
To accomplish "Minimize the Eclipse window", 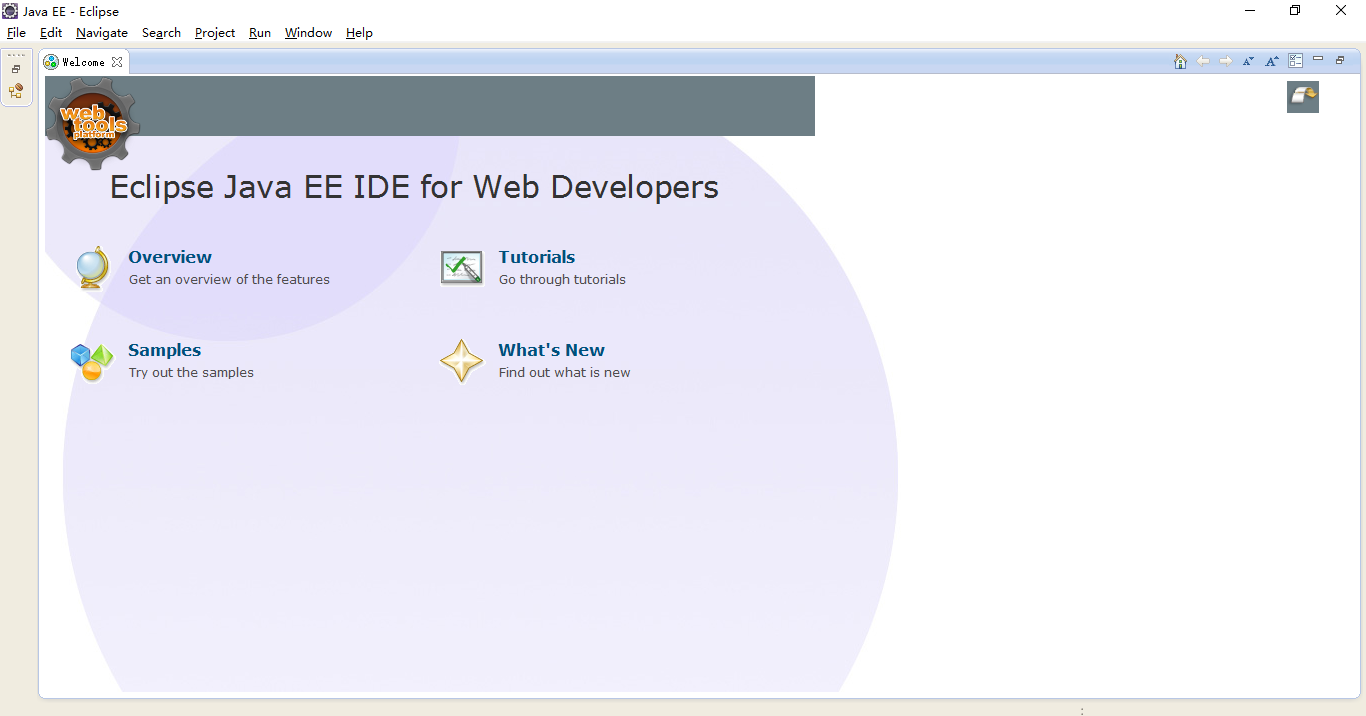I will click(1250, 11).
